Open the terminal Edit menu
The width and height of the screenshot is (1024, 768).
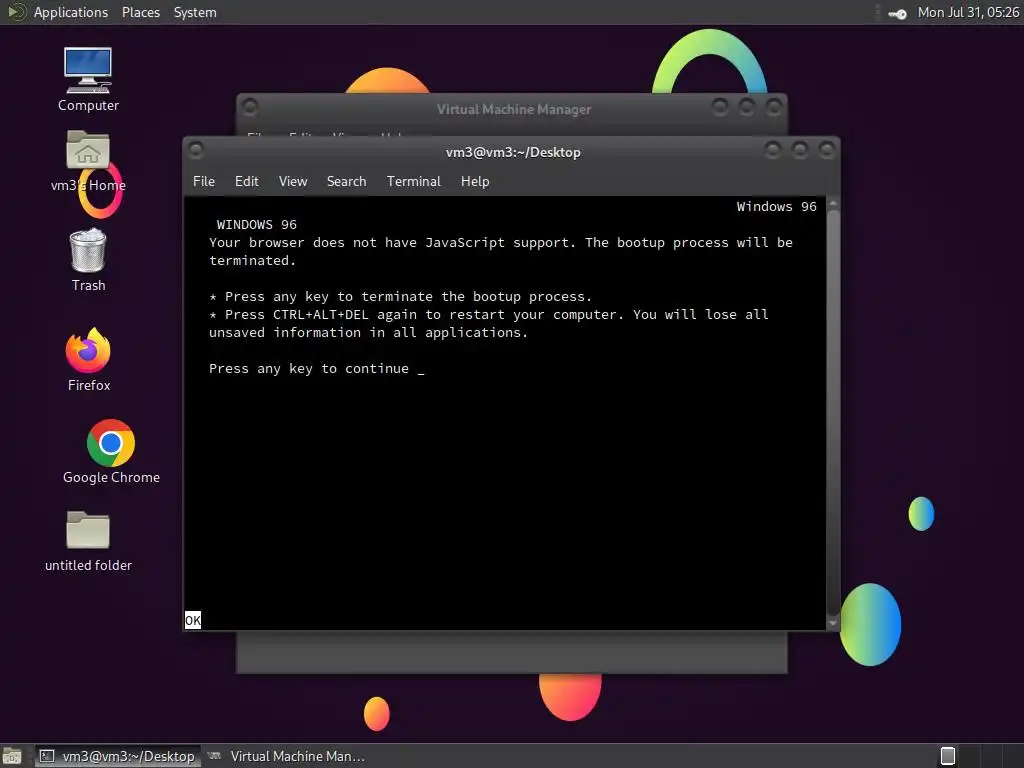tap(246, 182)
